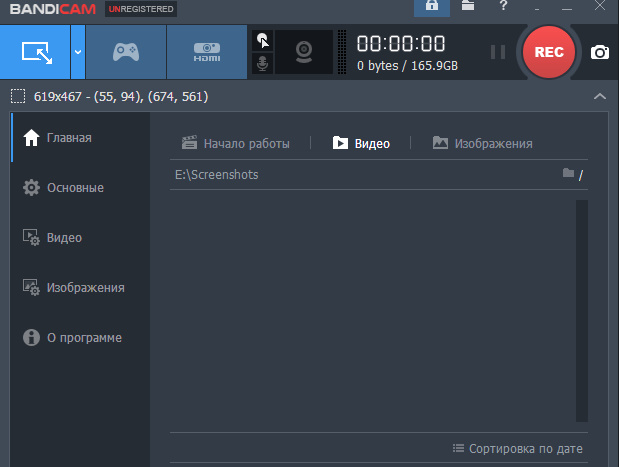The width and height of the screenshot is (619, 467).
Task: Click the 0 bytes / 165.9GB status
Action: click(x=407, y=66)
